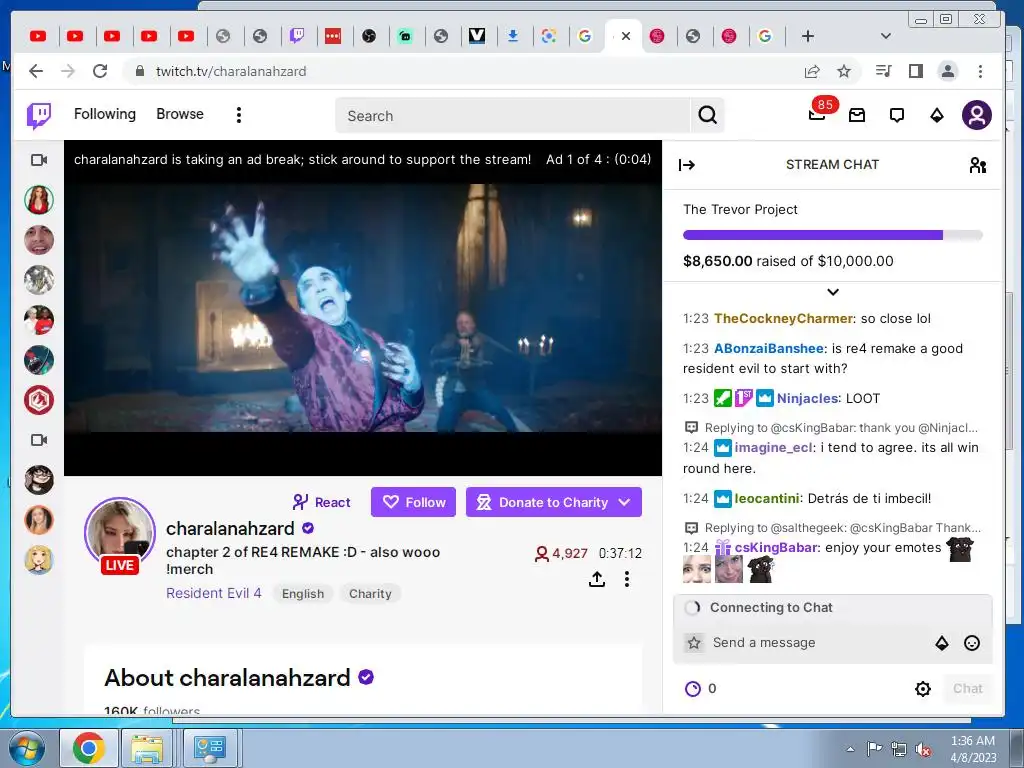Click followed channels camera icon atop sidebar
The image size is (1024, 768).
pos(39,160)
